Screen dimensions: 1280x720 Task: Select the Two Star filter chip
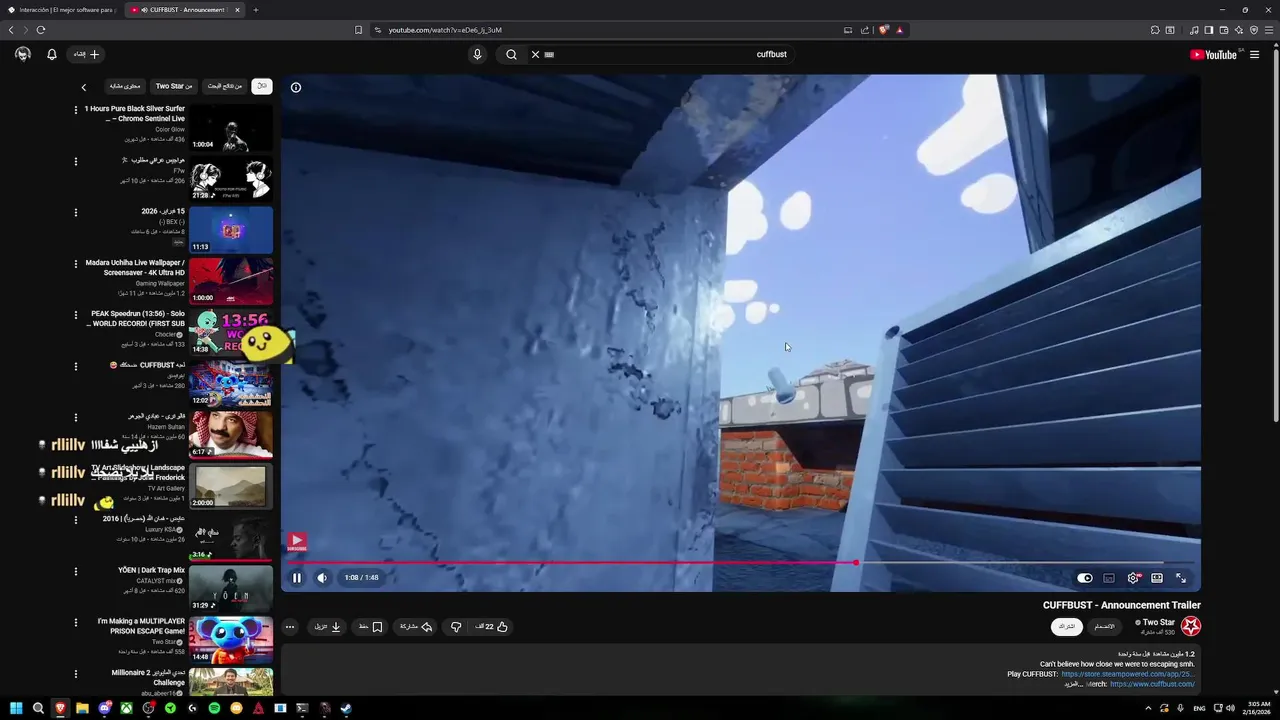click(174, 86)
